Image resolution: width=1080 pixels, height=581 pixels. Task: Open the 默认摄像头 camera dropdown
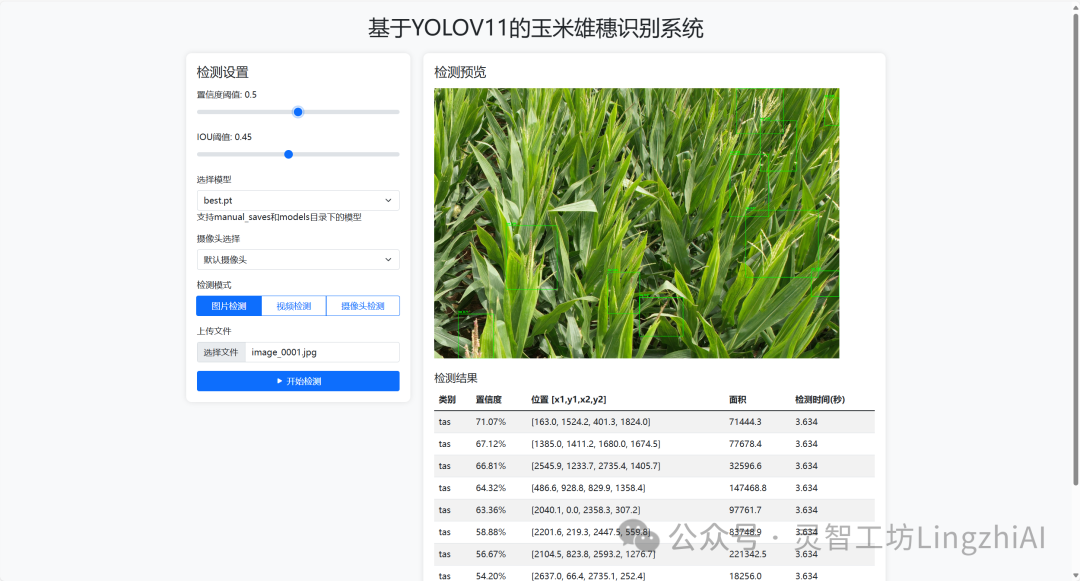pos(298,260)
